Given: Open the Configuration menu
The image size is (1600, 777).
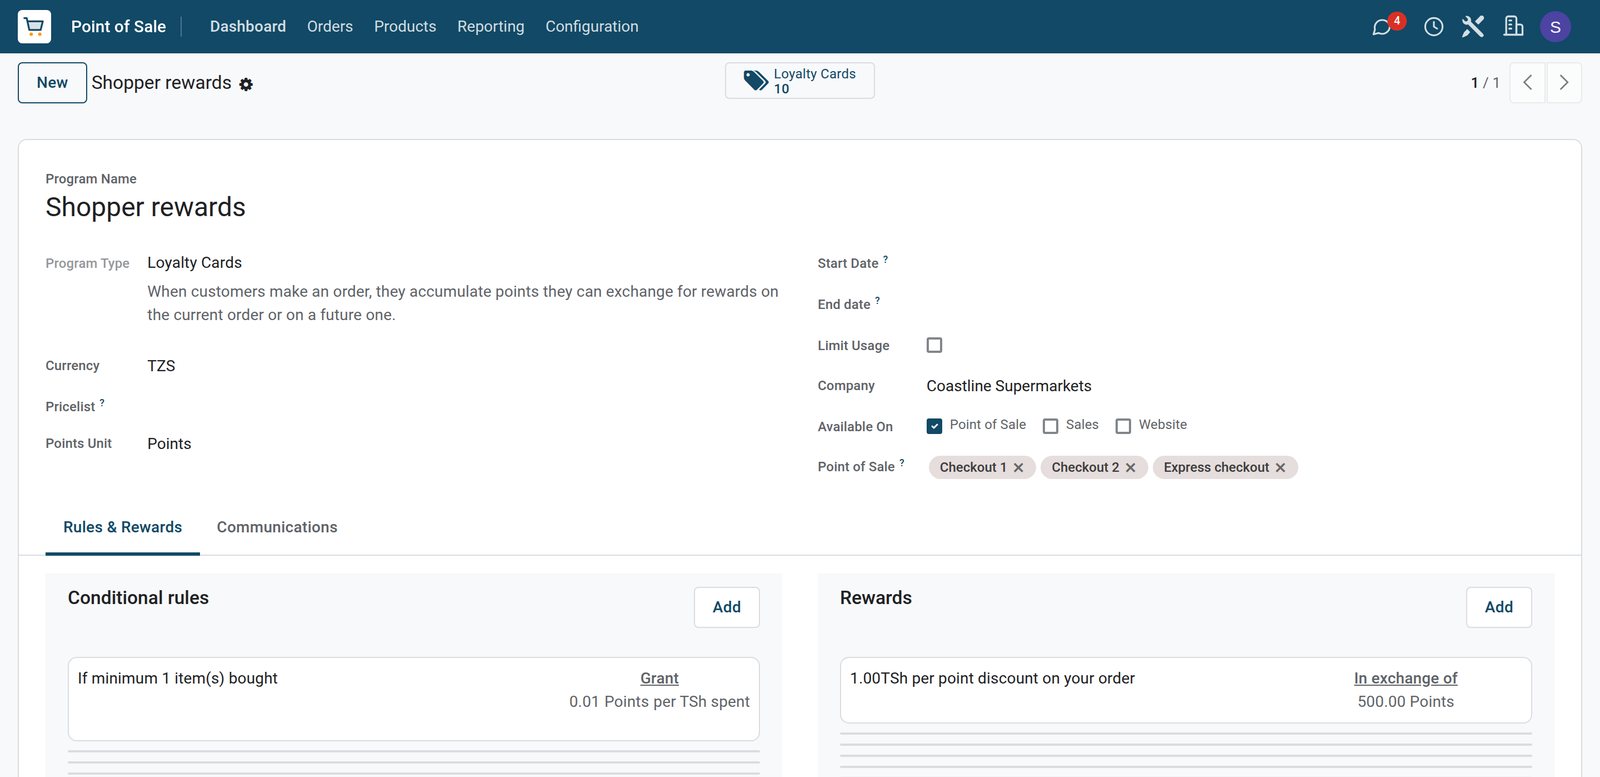Looking at the screenshot, I should (592, 27).
